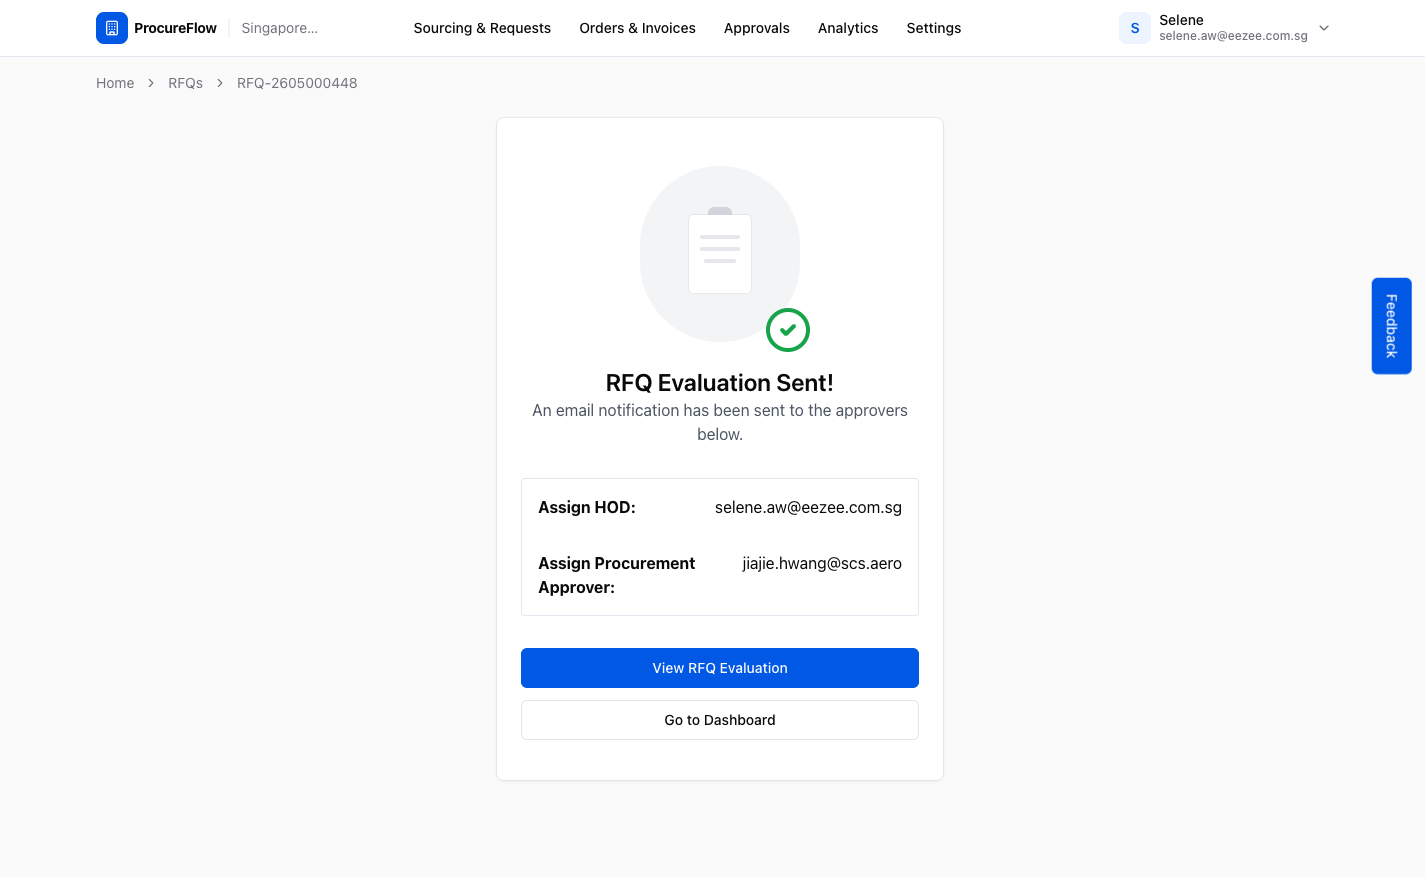The image size is (1425, 877).
Task: Click the green checkmark success icon
Action: 788,330
